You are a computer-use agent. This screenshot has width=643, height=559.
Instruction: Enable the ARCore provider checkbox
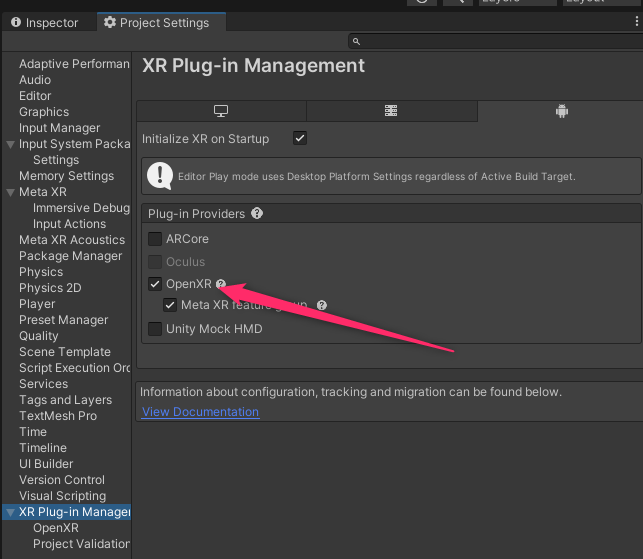point(155,239)
